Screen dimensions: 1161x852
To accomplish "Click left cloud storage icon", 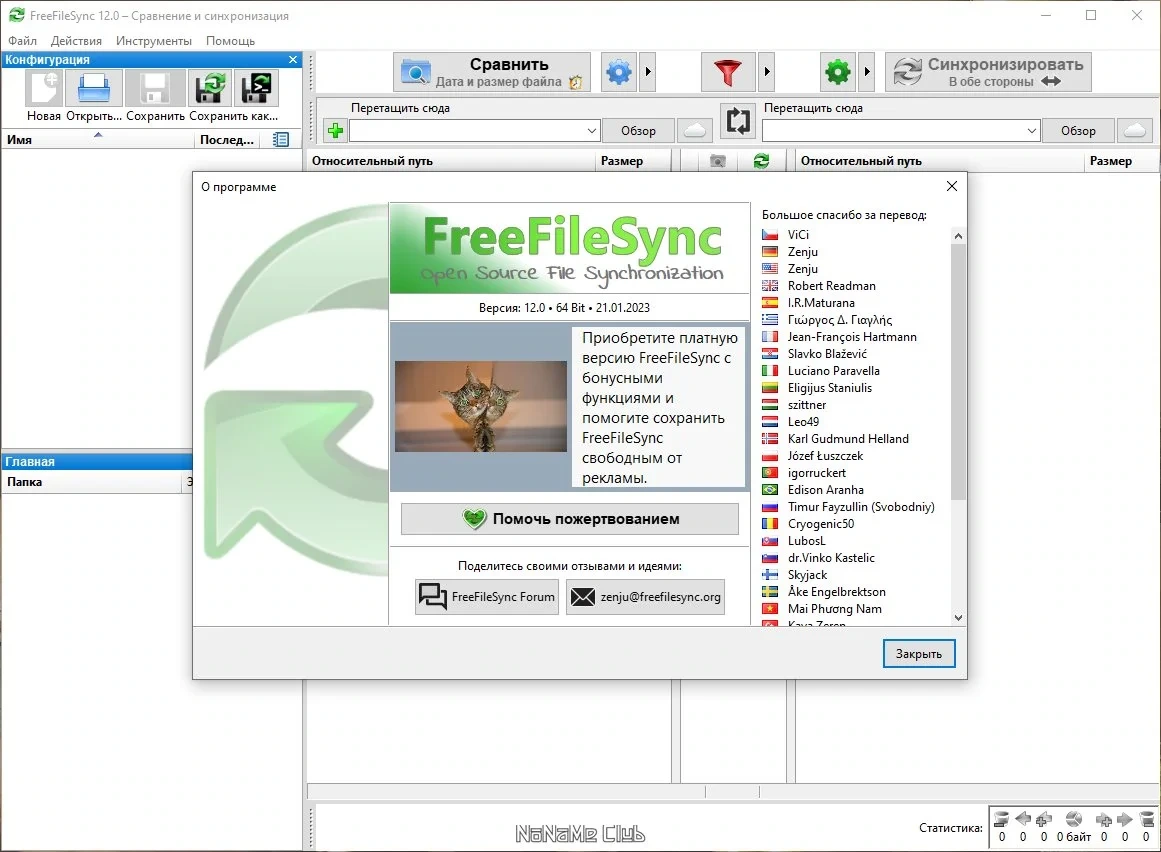I will [x=695, y=131].
